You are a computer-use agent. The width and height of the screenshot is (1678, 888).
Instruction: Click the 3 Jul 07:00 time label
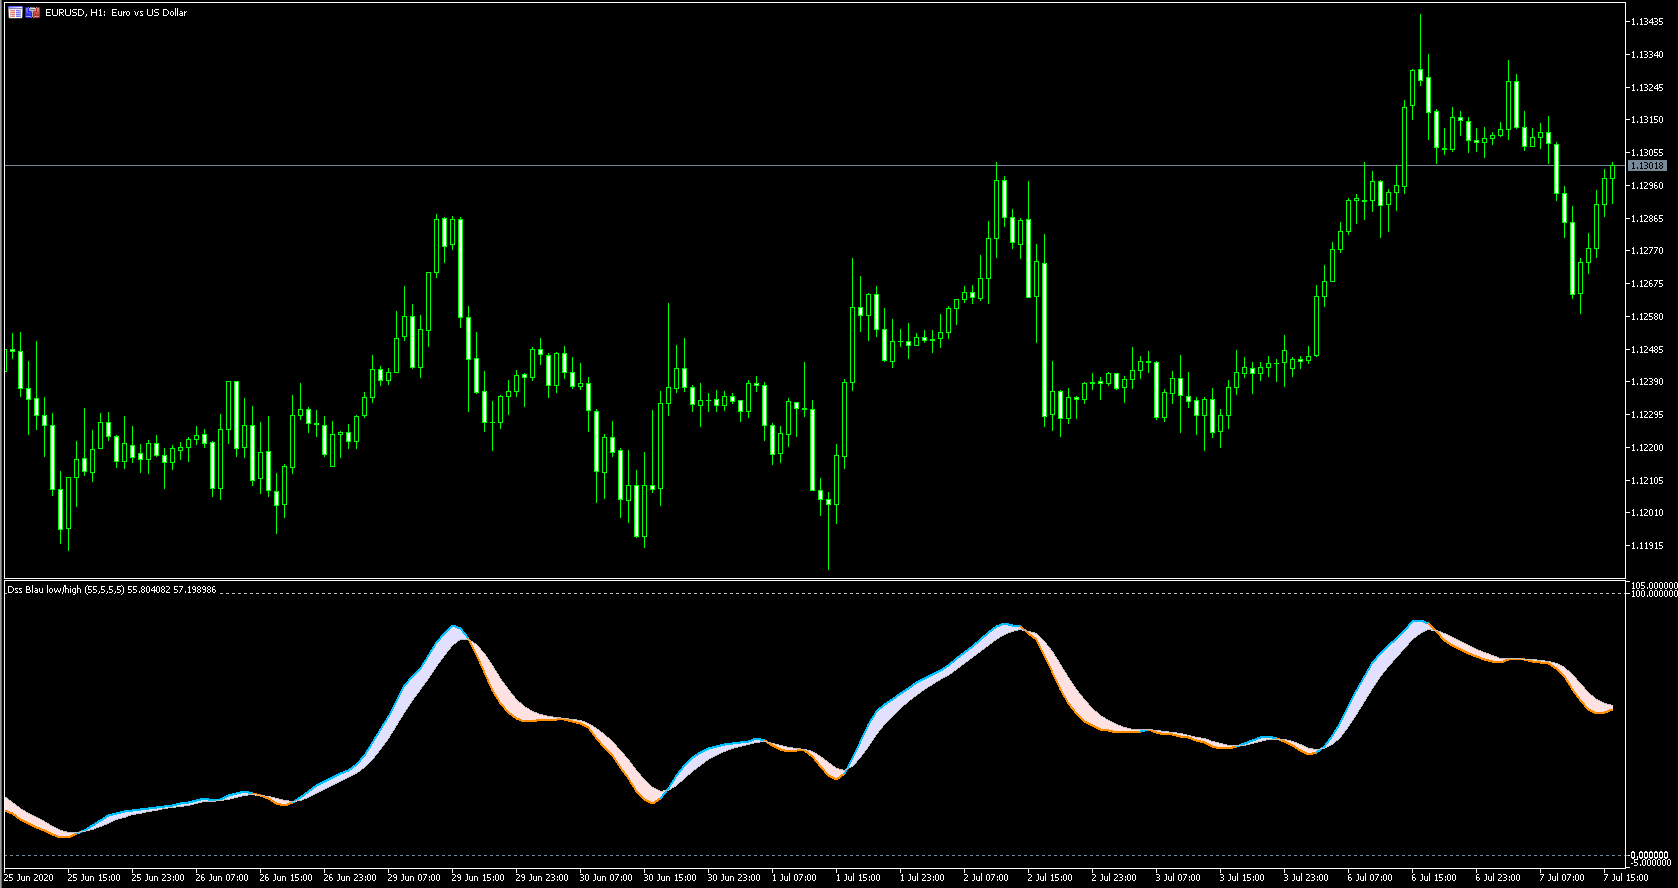pos(1178,878)
